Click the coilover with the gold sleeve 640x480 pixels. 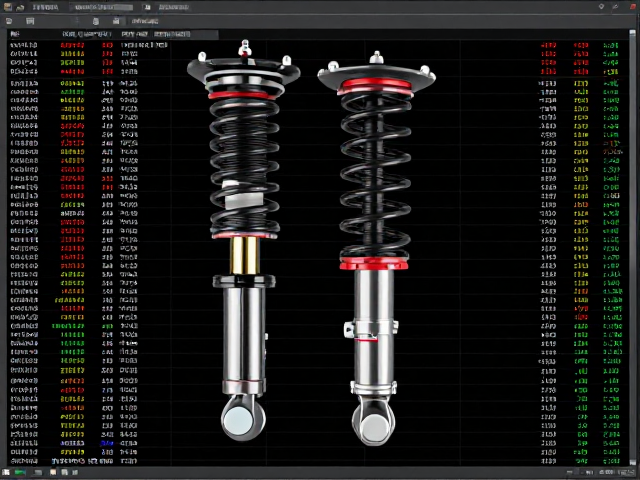pyautogui.click(x=244, y=240)
